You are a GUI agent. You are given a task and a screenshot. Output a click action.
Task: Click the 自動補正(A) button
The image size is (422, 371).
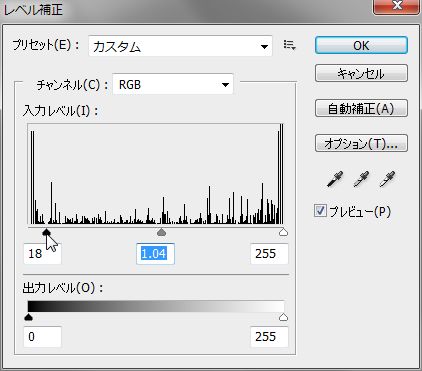coord(361,108)
